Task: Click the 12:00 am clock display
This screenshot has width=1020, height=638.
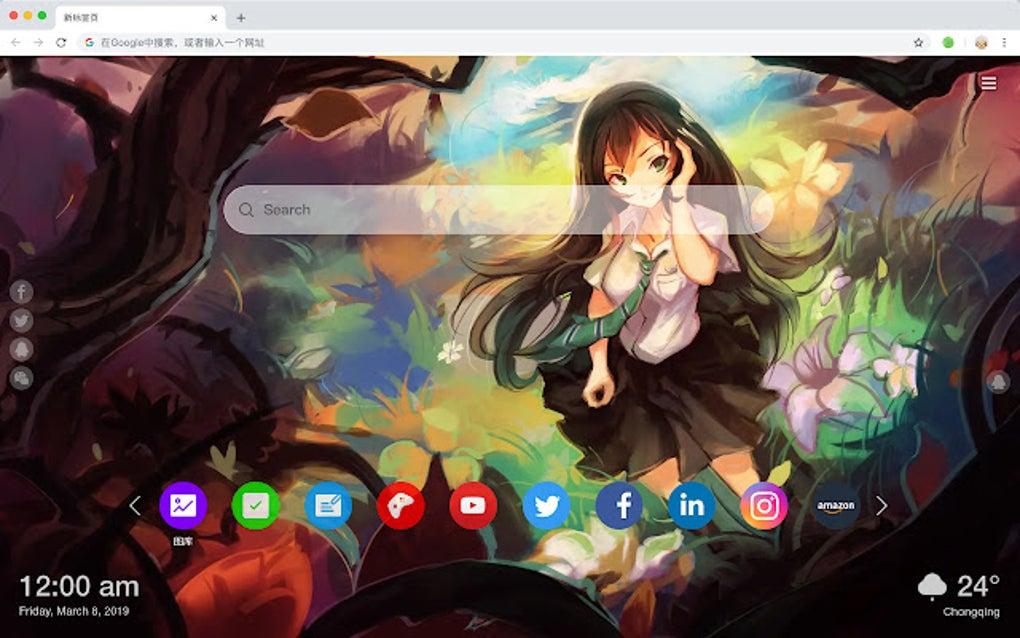Action: tap(79, 587)
